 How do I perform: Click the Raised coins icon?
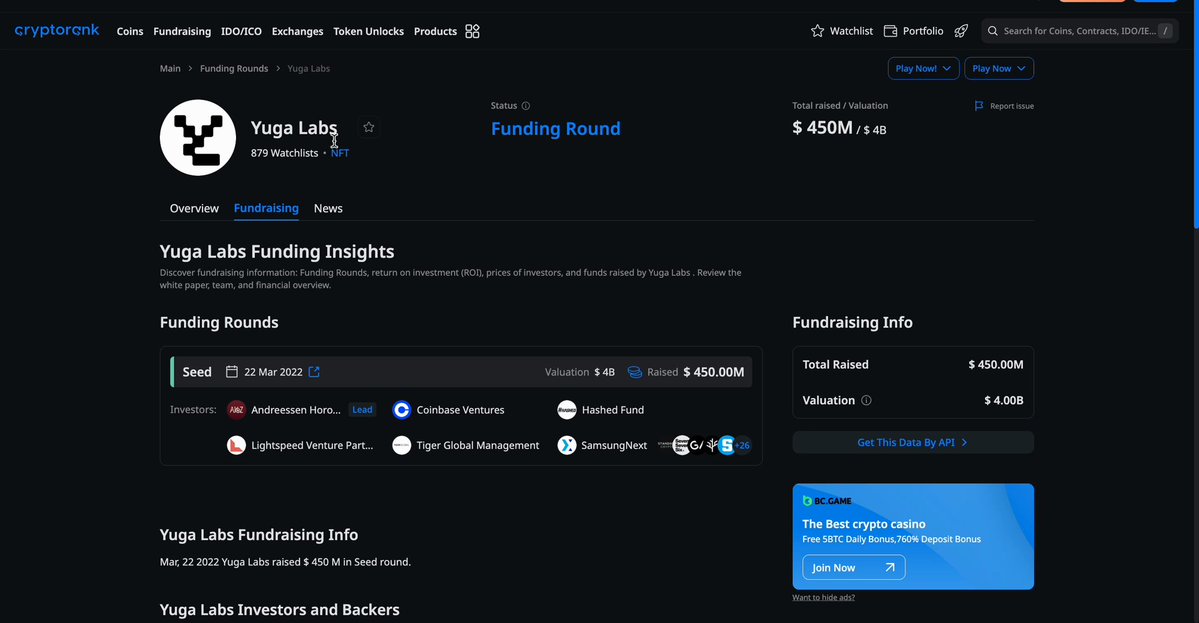635,372
